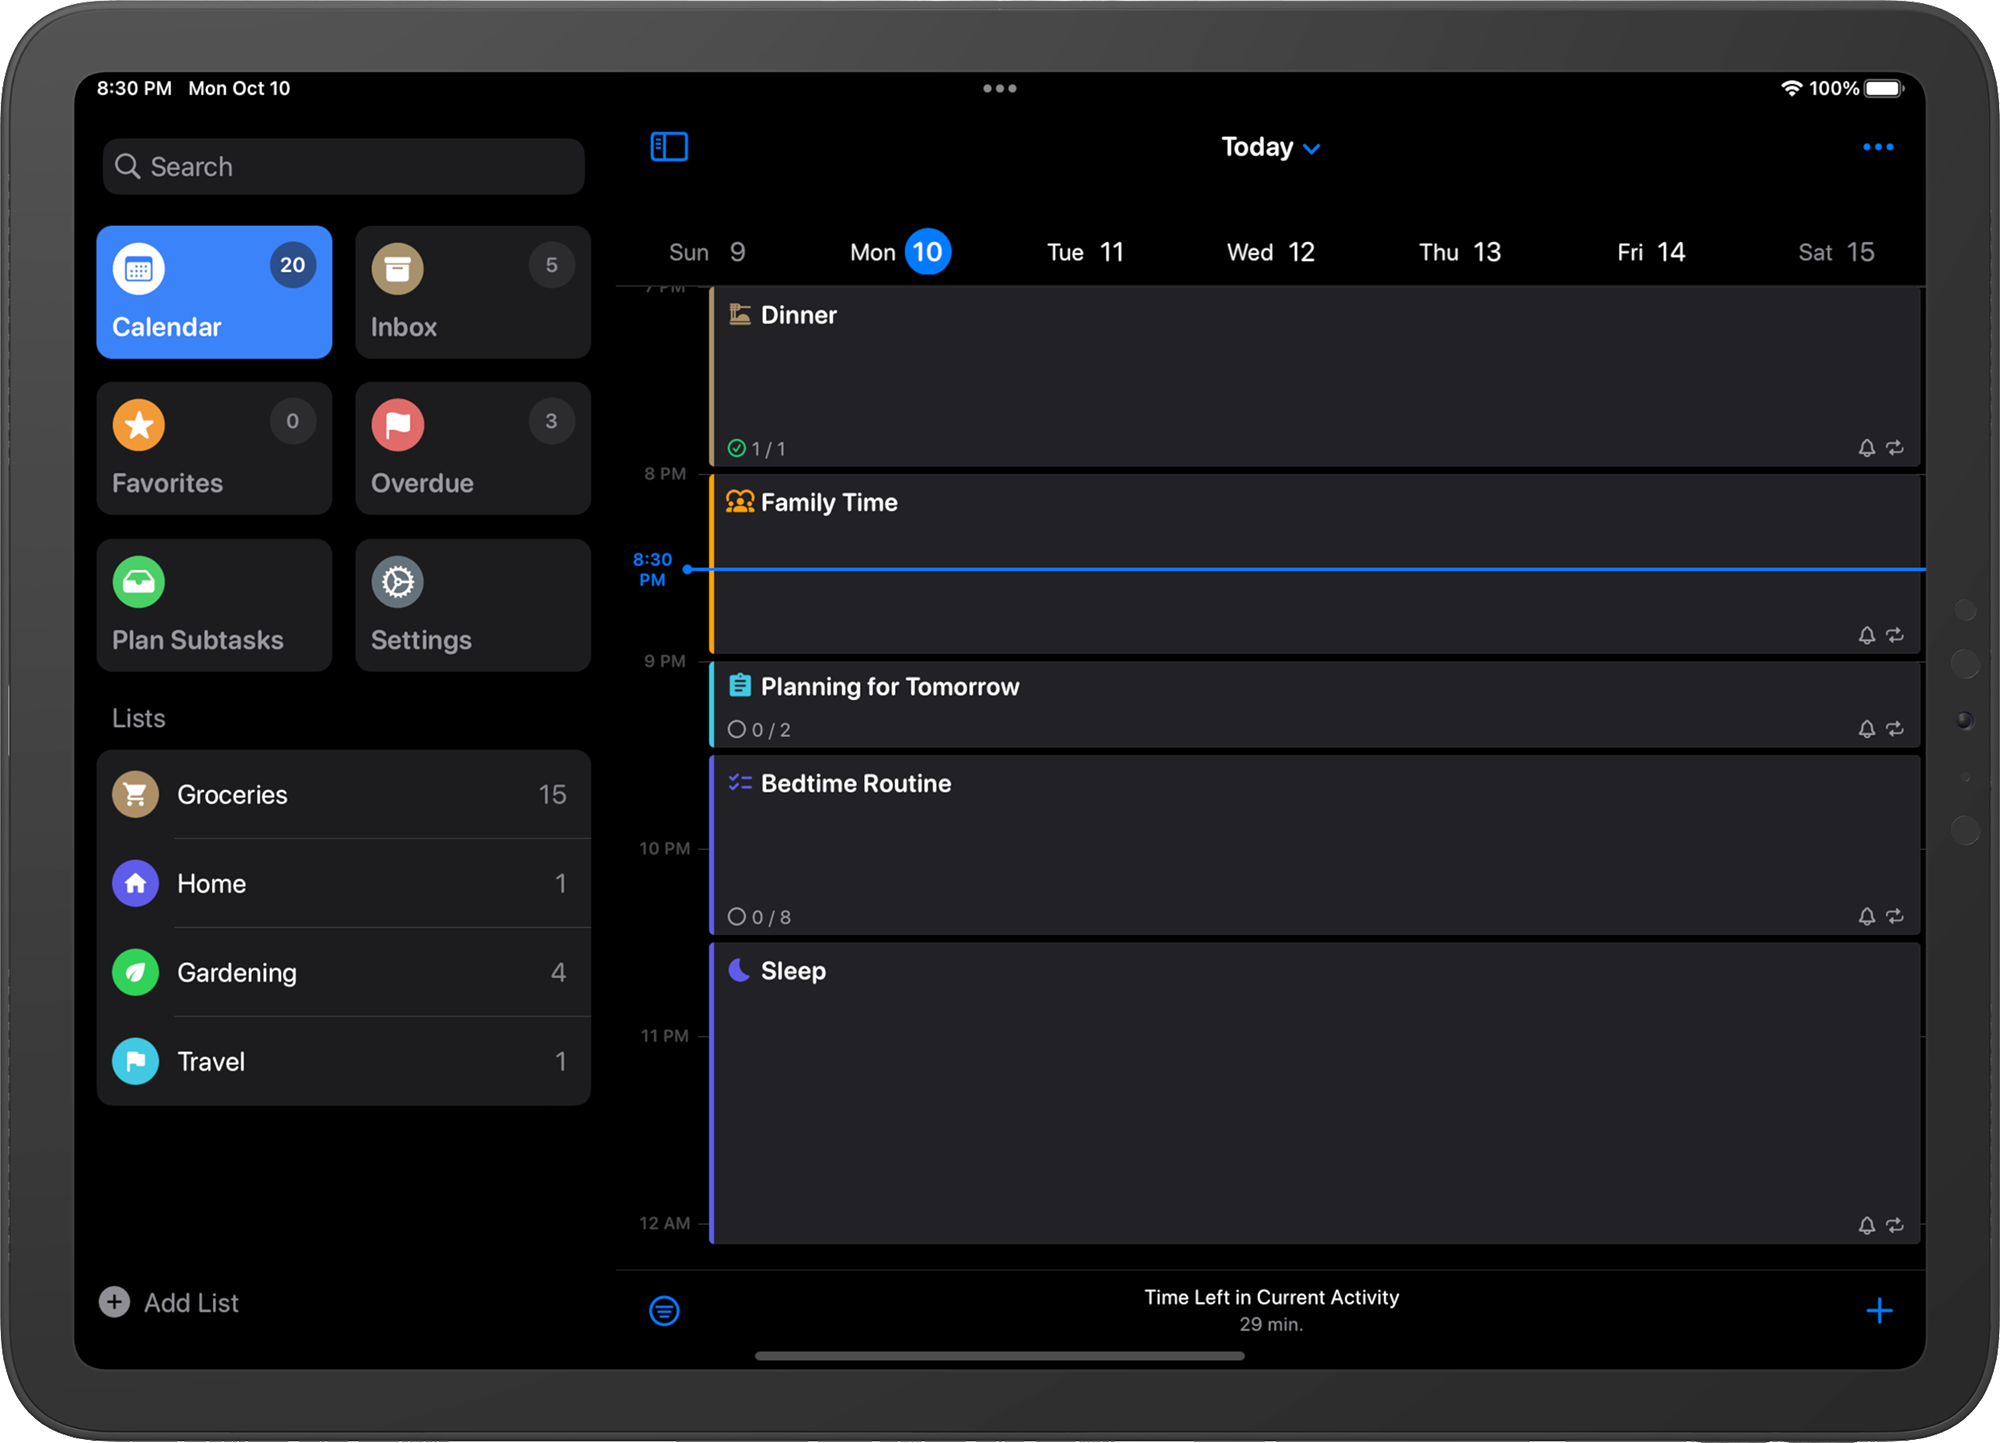Toggle Dinner 1/1 completed checkmark
2000x1443 pixels.
tap(737, 449)
